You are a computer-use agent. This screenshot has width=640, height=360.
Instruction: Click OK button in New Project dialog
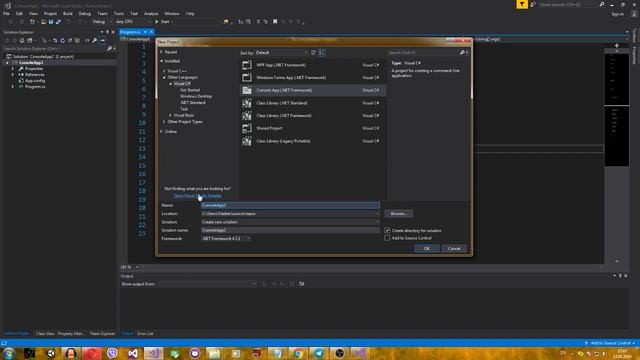point(427,249)
